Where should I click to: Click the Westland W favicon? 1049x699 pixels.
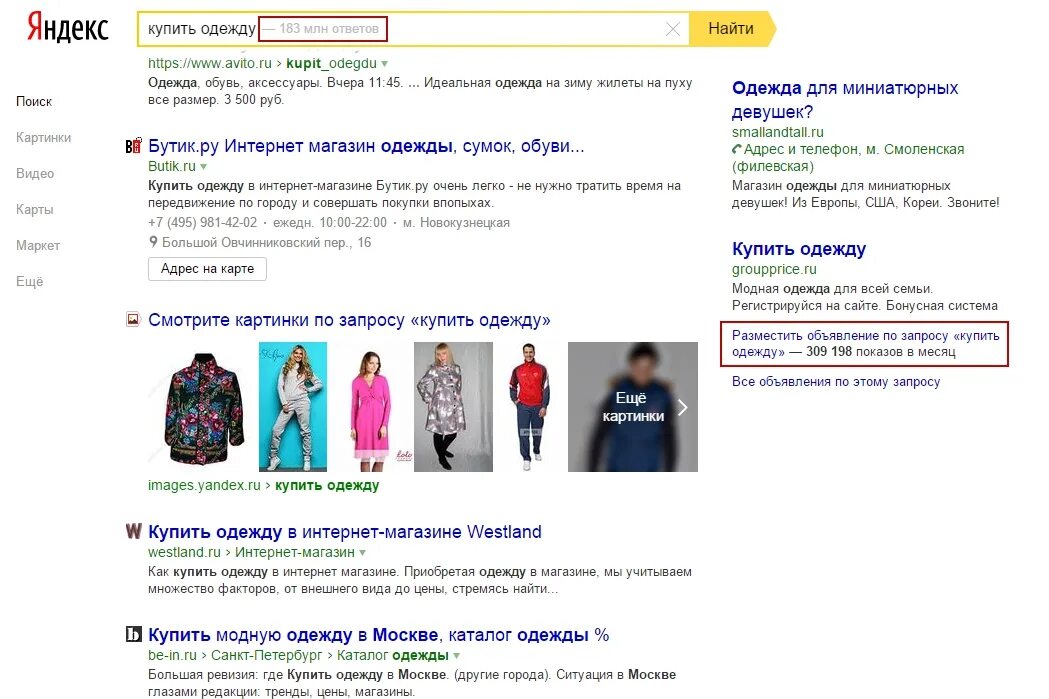[x=134, y=531]
